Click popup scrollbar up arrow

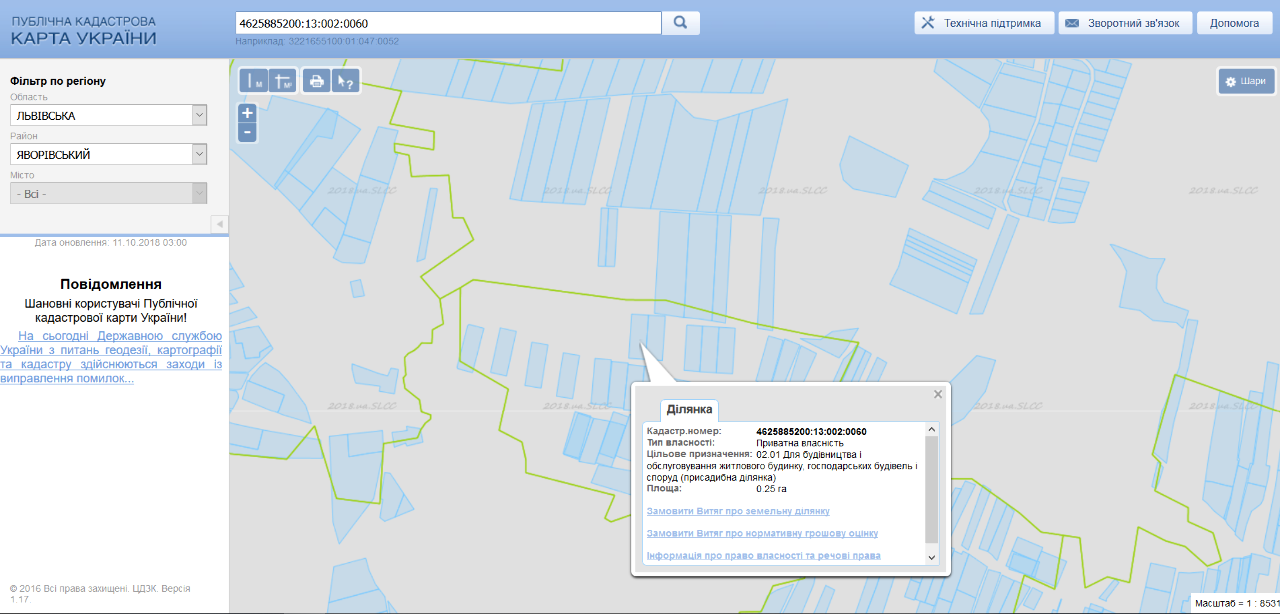point(932,430)
